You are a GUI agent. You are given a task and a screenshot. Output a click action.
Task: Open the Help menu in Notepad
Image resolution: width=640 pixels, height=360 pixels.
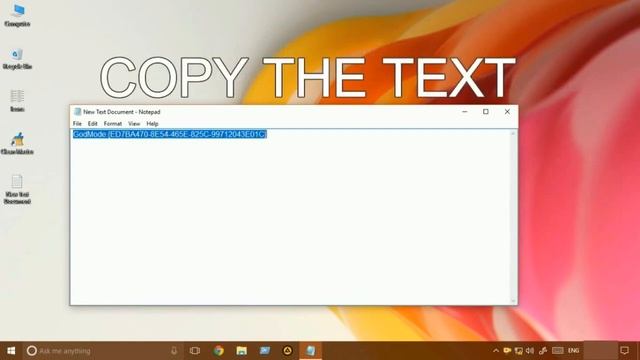coord(152,124)
